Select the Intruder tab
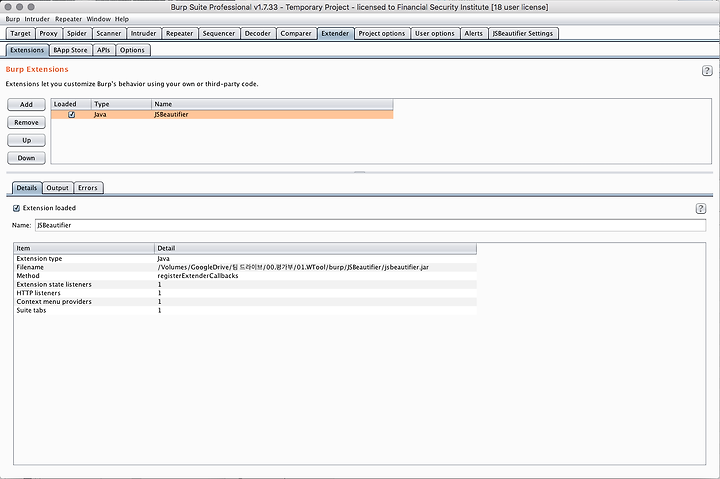720x479 pixels. pyautogui.click(x=143, y=34)
